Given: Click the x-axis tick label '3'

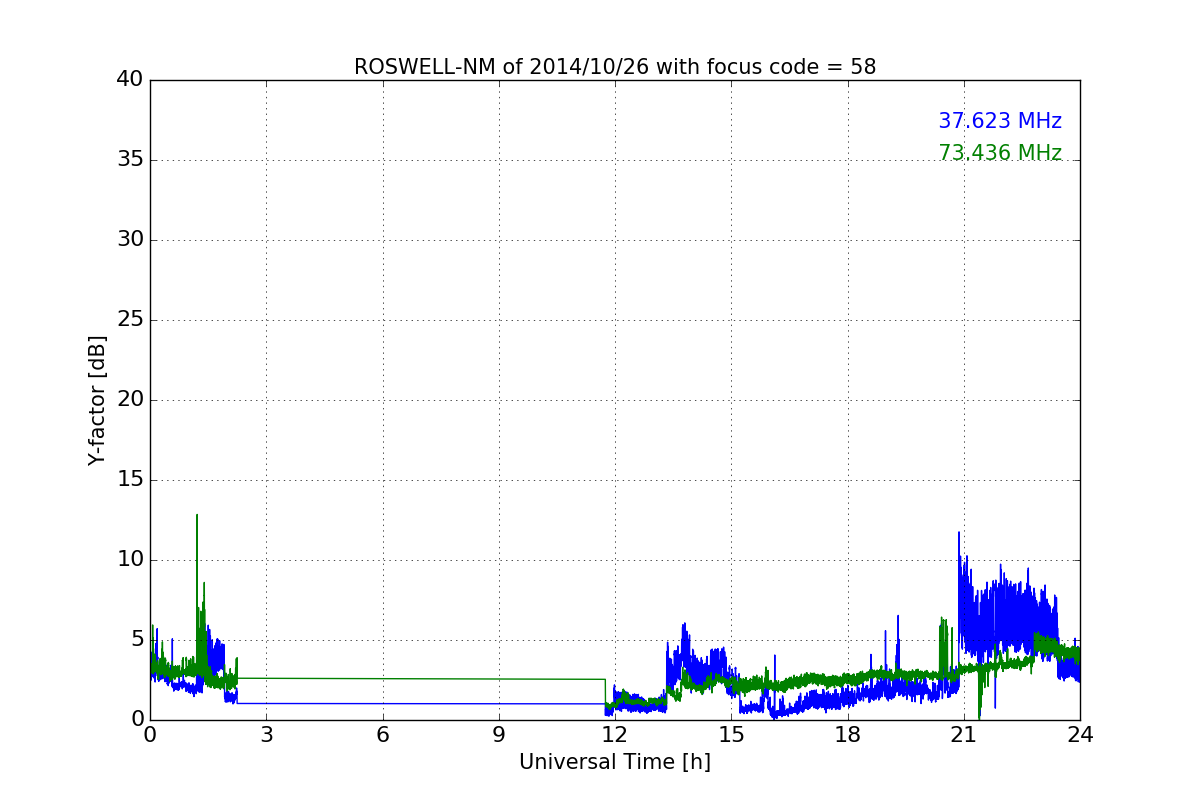Looking at the screenshot, I should coord(266,735).
